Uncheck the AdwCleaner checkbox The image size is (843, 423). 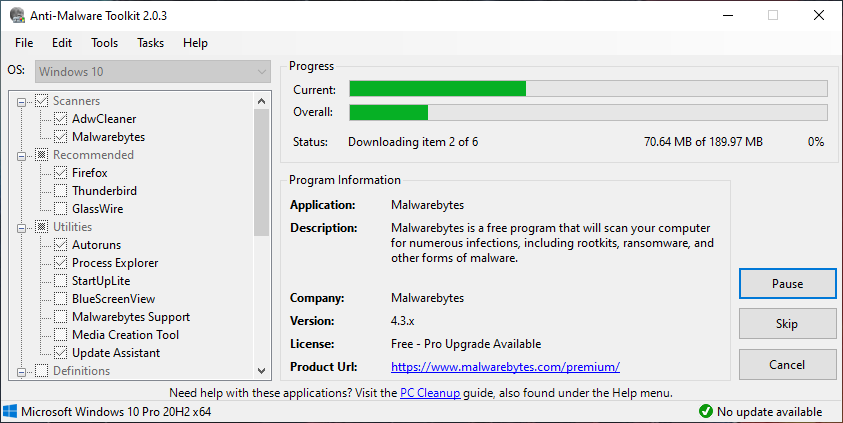pyautogui.click(x=61, y=119)
